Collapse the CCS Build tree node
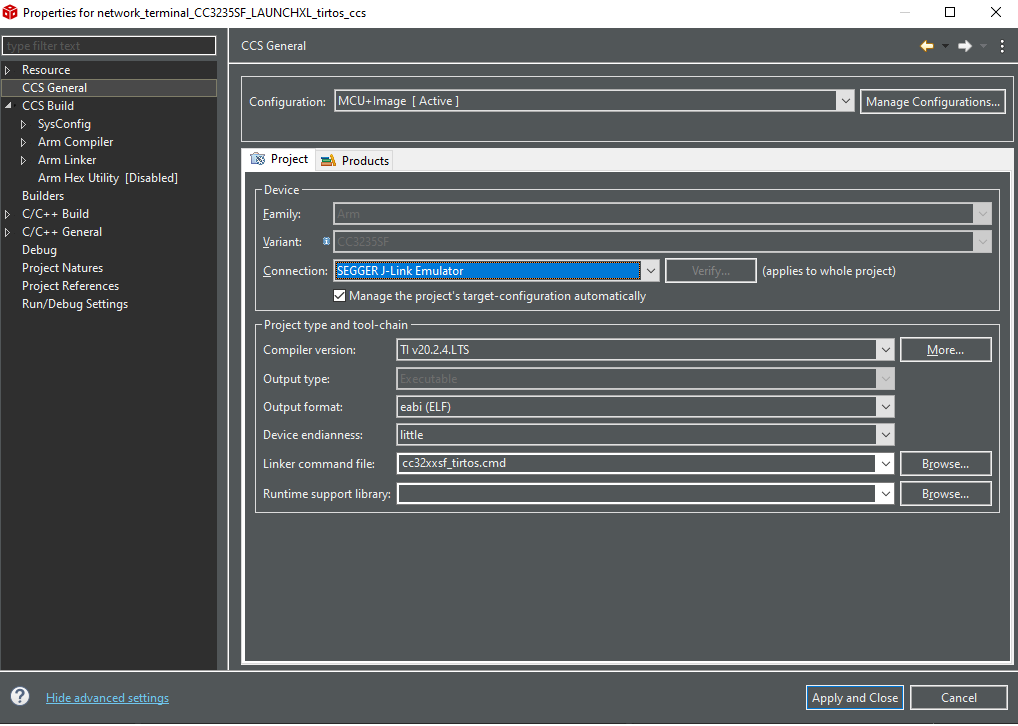This screenshot has height=726, width=1018. click(8, 105)
